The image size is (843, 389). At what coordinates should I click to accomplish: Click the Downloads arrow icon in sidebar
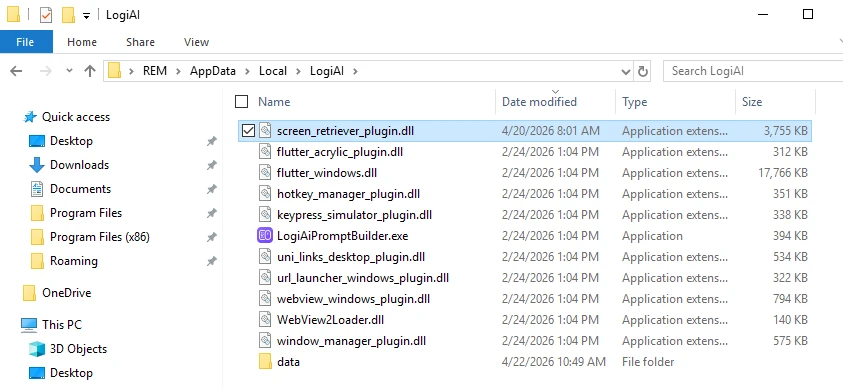pyautogui.click(x=37, y=165)
